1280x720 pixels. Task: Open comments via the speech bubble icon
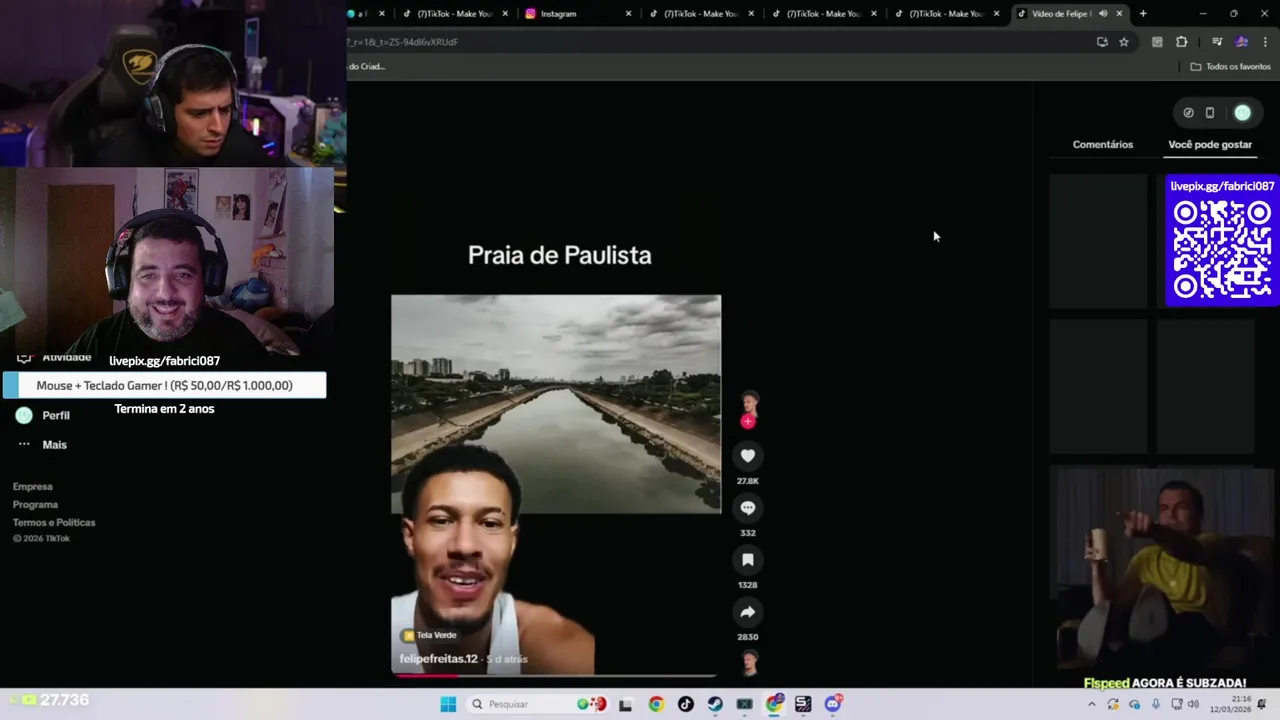point(747,508)
